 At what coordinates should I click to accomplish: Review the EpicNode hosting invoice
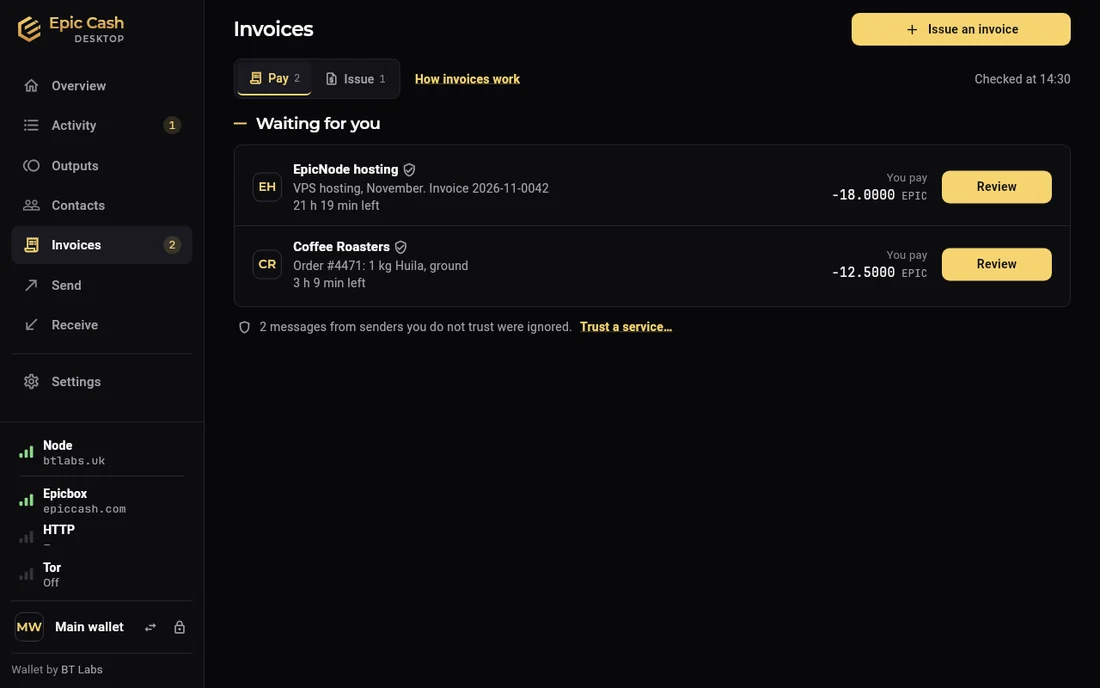[996, 187]
